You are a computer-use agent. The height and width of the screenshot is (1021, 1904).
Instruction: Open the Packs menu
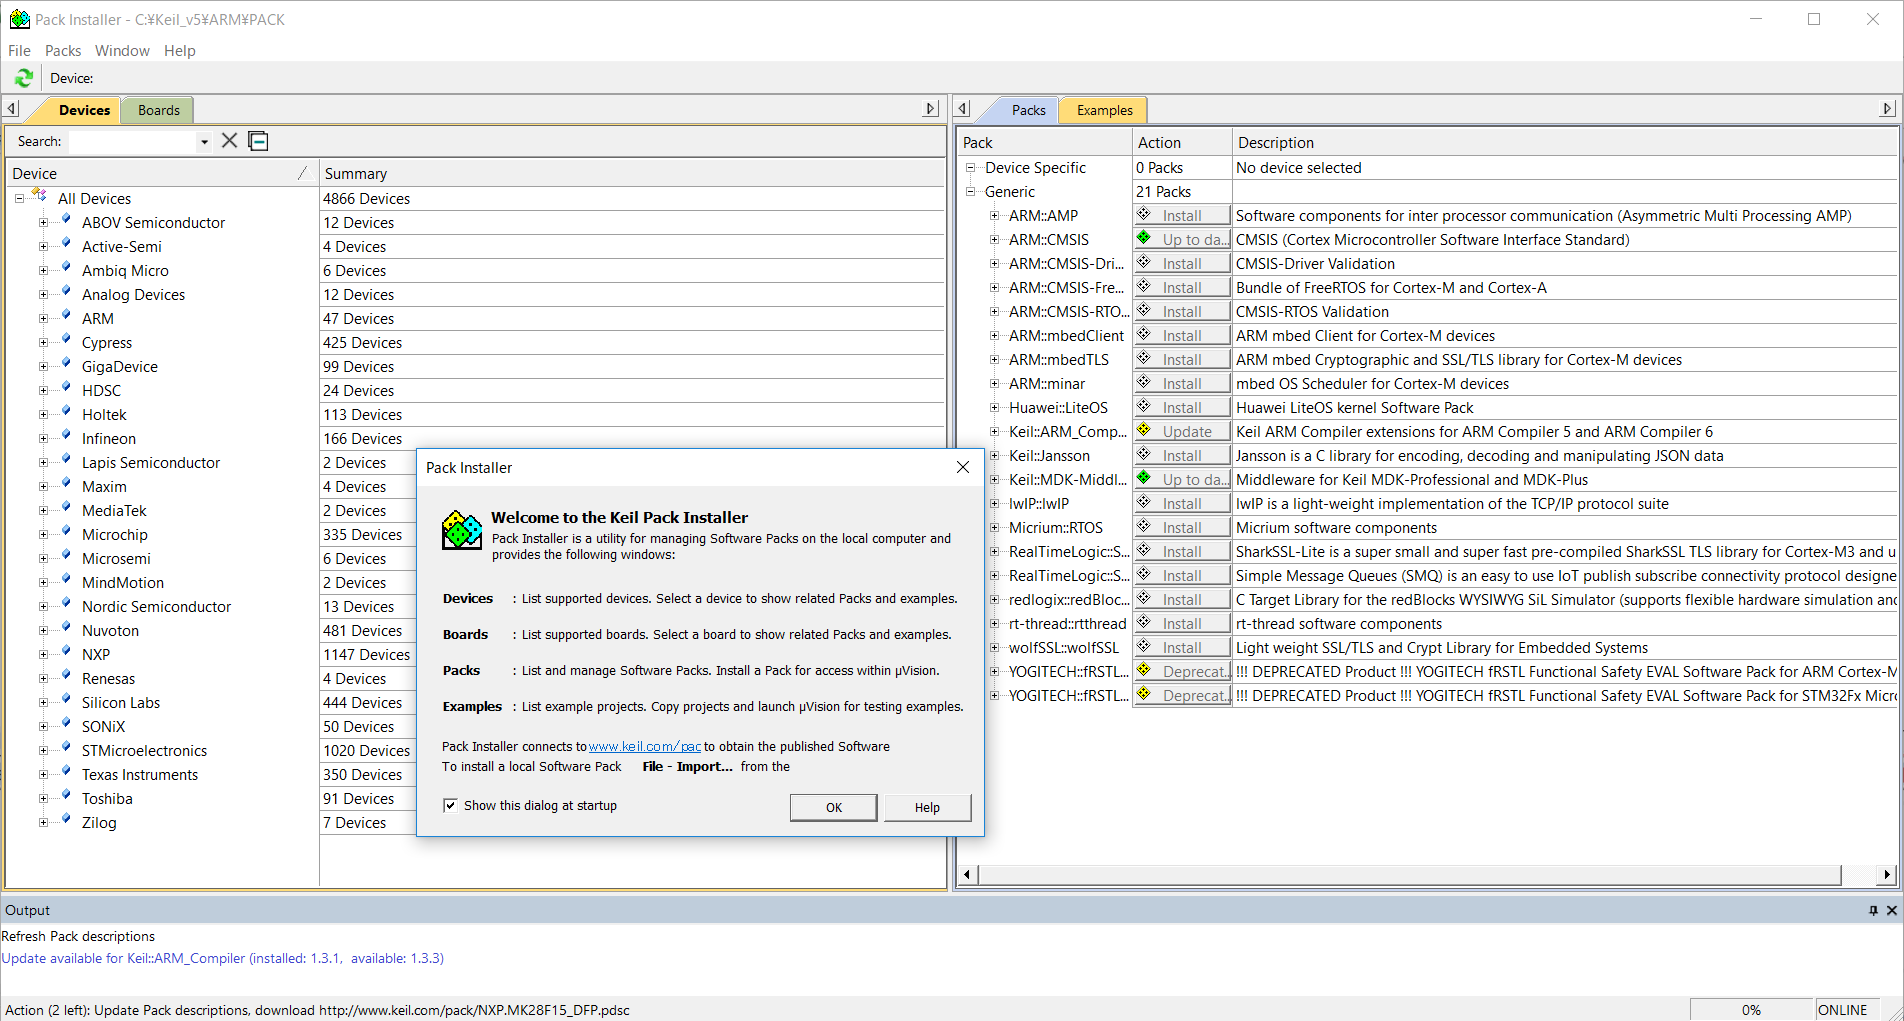(x=63, y=50)
